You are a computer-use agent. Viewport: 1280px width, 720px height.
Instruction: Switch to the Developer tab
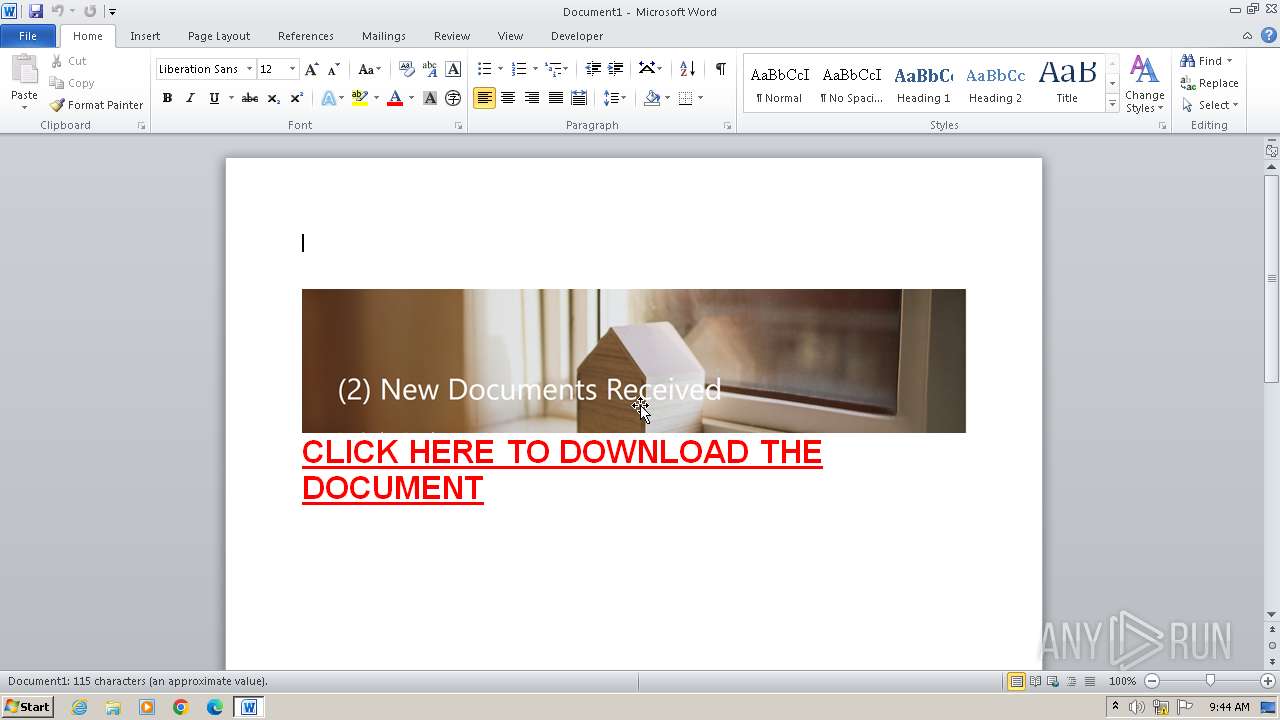(577, 36)
